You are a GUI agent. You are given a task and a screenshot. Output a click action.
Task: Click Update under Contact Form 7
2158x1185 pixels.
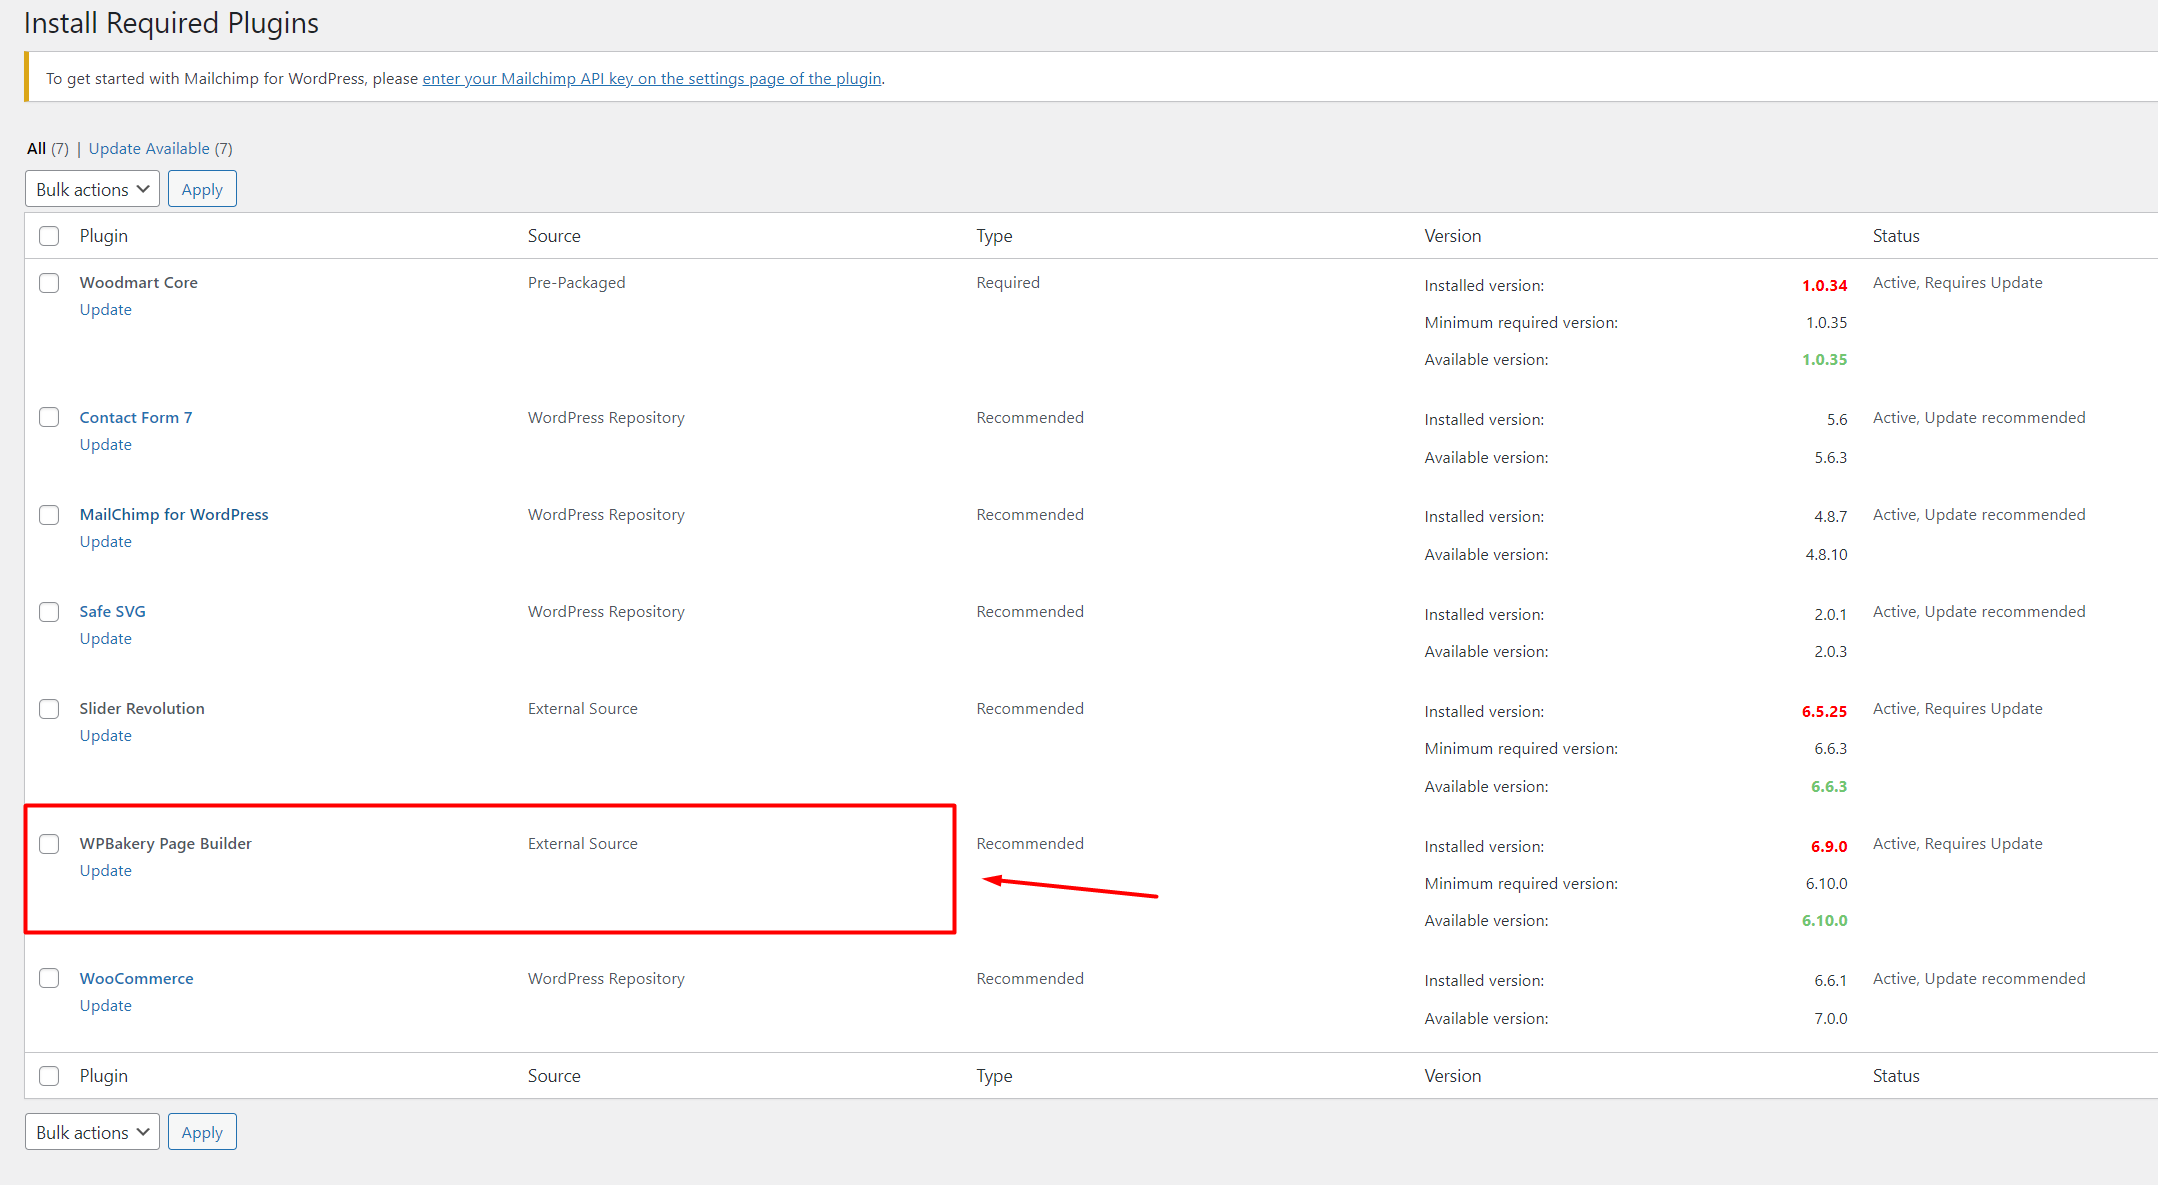click(x=106, y=445)
